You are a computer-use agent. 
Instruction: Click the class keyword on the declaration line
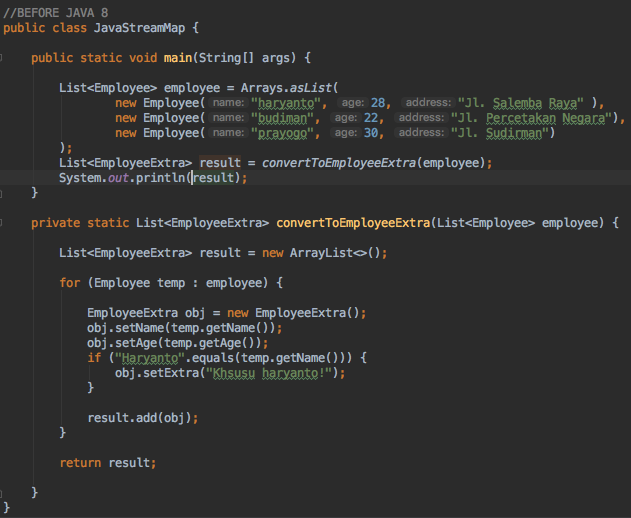point(69,28)
